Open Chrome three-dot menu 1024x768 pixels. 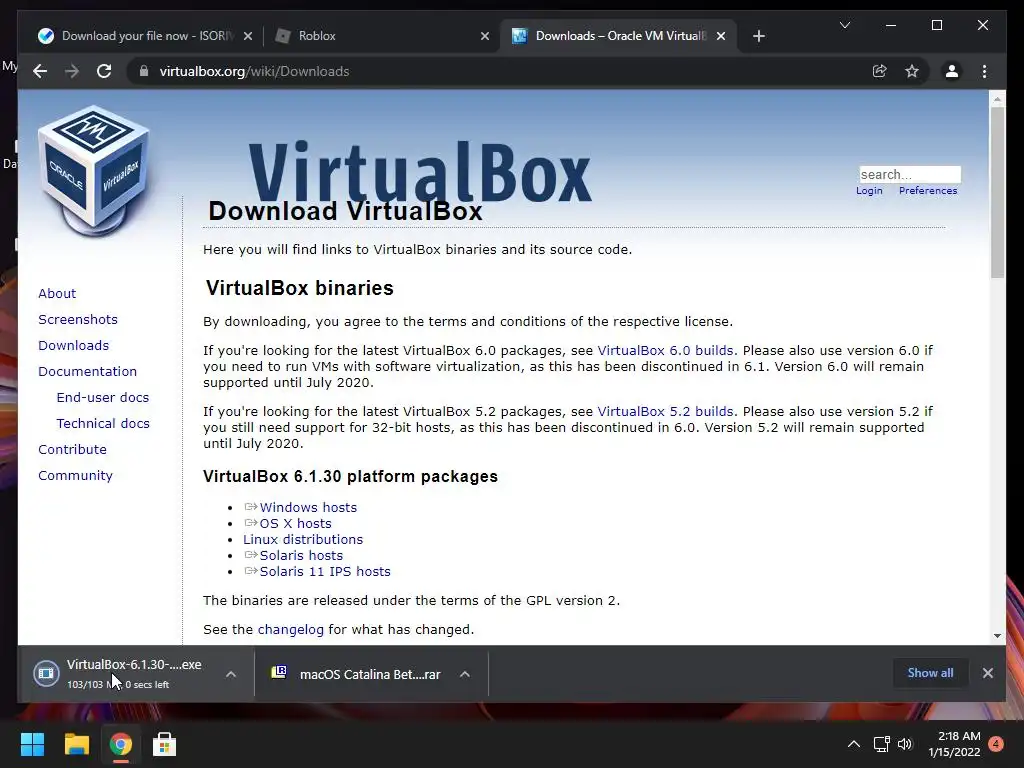(984, 71)
